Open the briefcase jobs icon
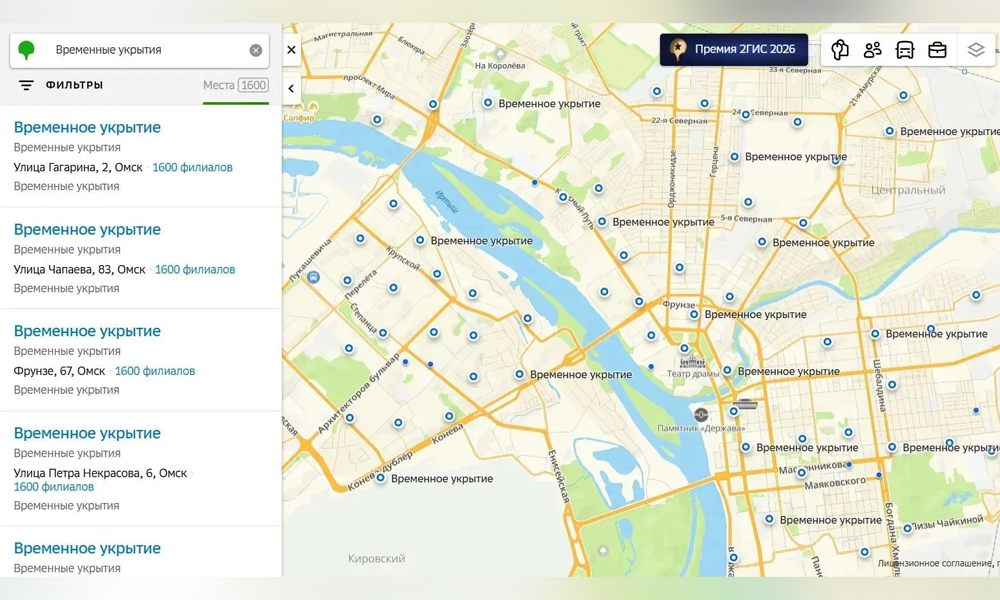Image resolution: width=1000 pixels, height=600 pixels. pos(937,50)
